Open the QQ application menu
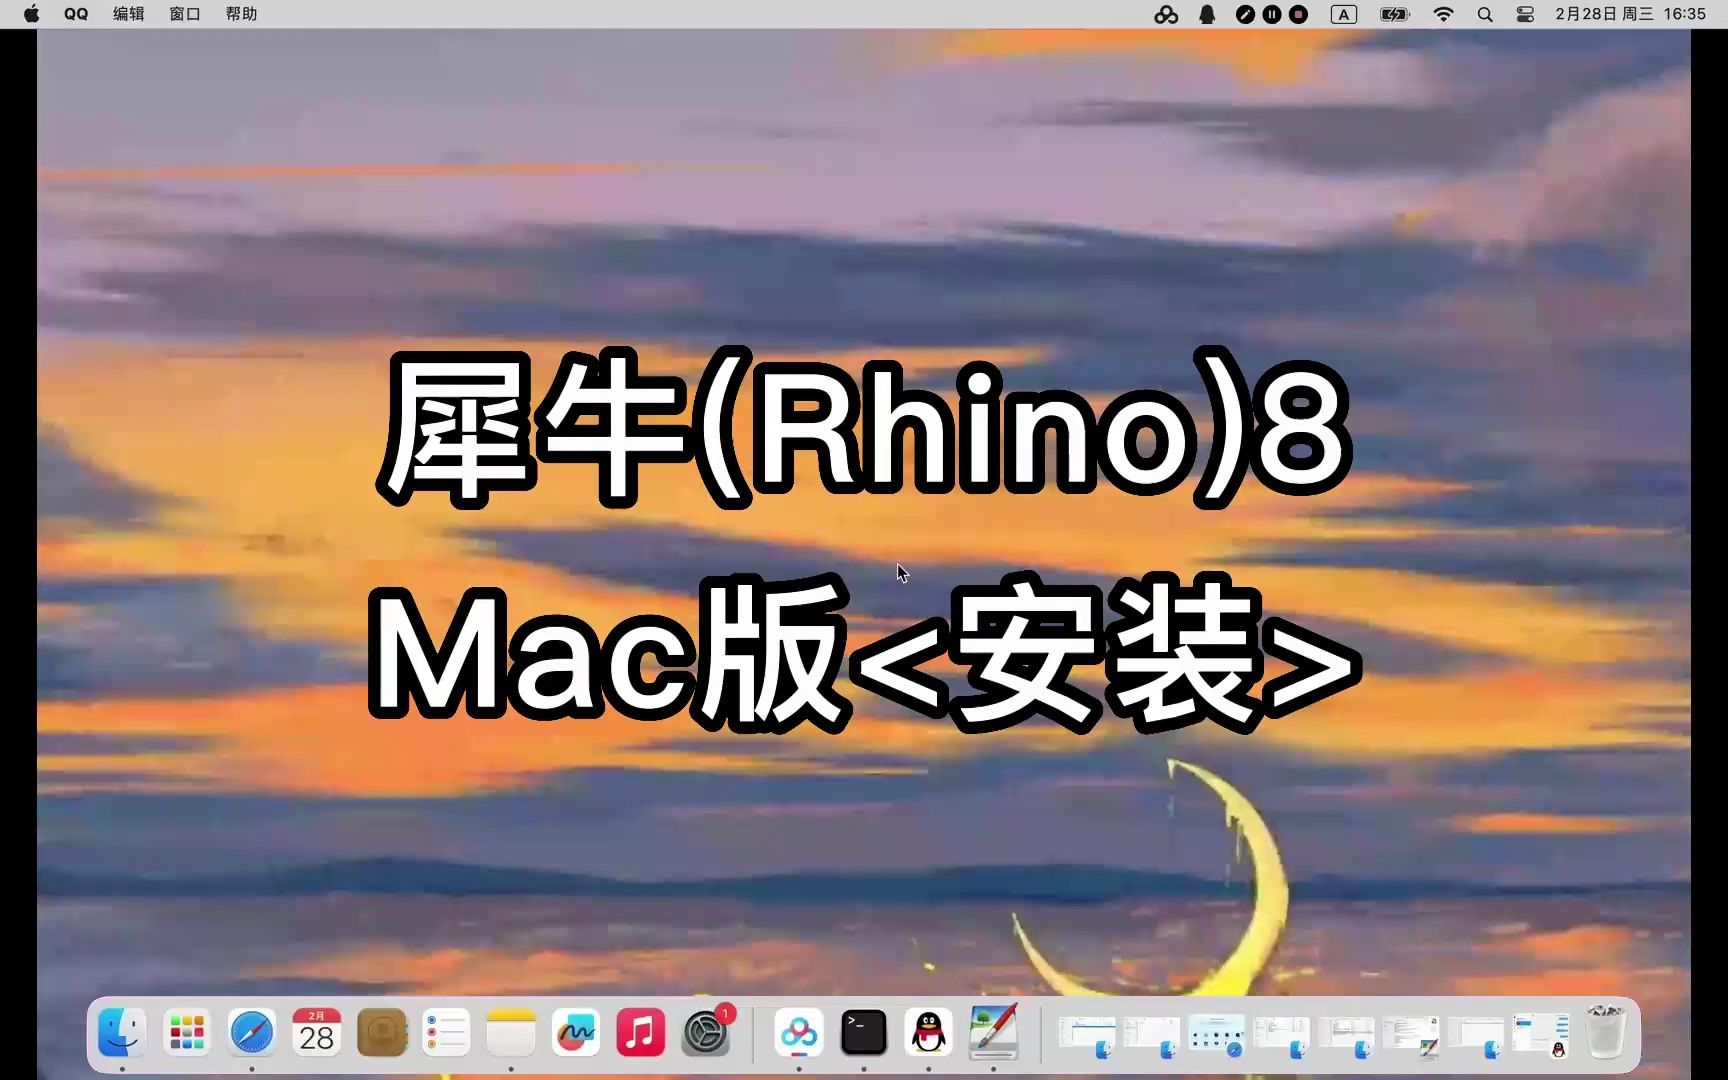This screenshot has width=1728, height=1080. coord(76,14)
